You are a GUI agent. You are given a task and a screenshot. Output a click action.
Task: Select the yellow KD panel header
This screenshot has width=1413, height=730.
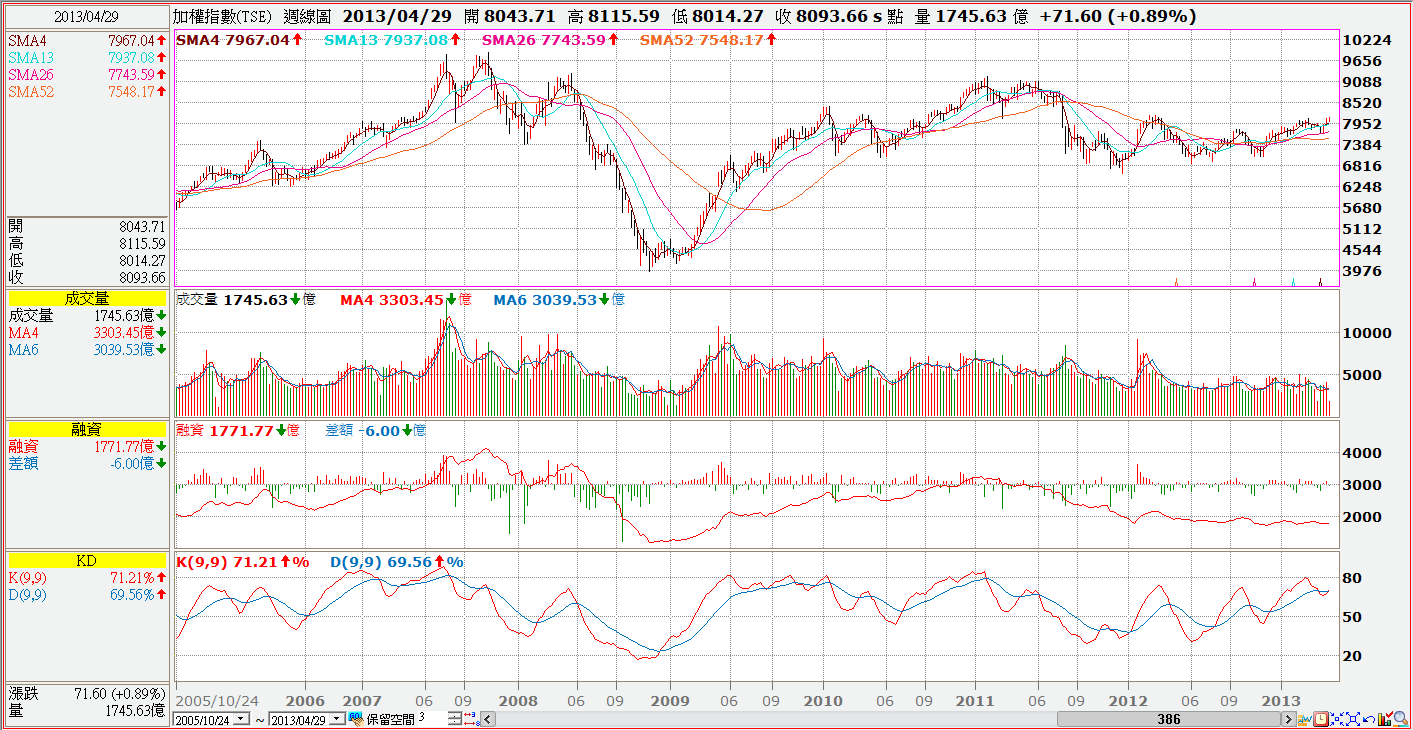click(x=87, y=560)
